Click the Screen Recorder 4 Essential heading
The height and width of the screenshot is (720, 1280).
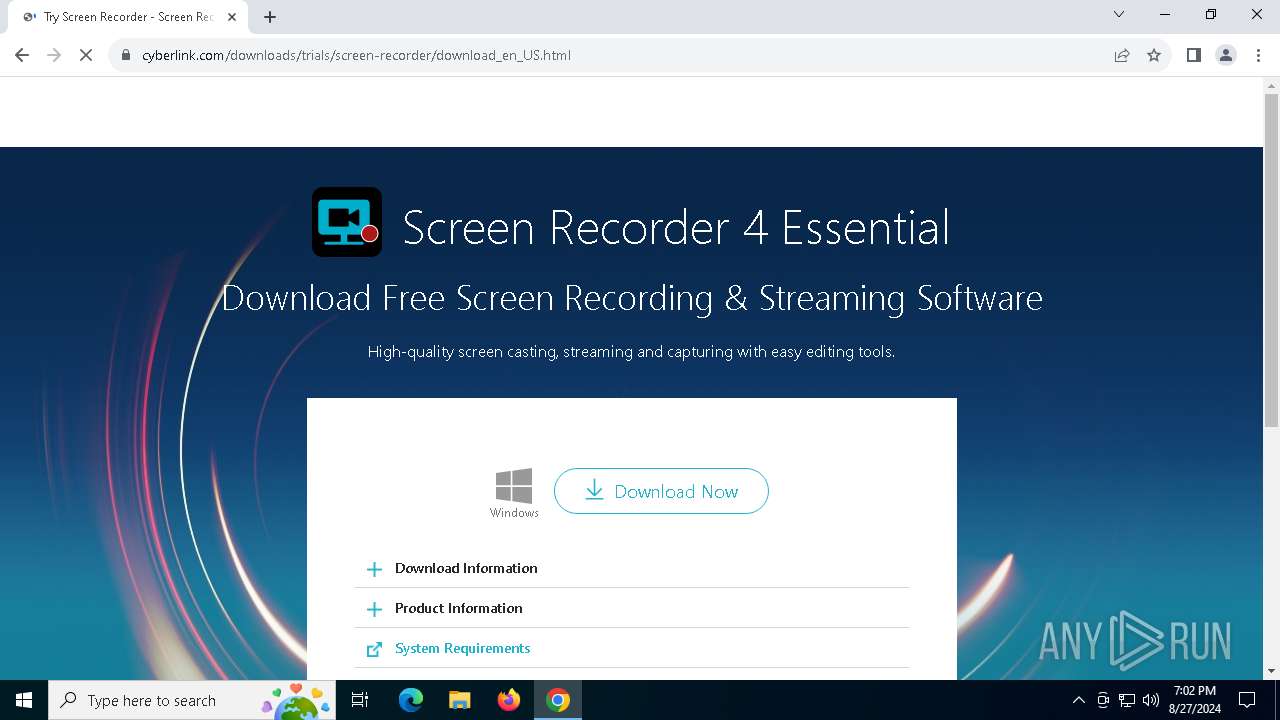click(676, 227)
